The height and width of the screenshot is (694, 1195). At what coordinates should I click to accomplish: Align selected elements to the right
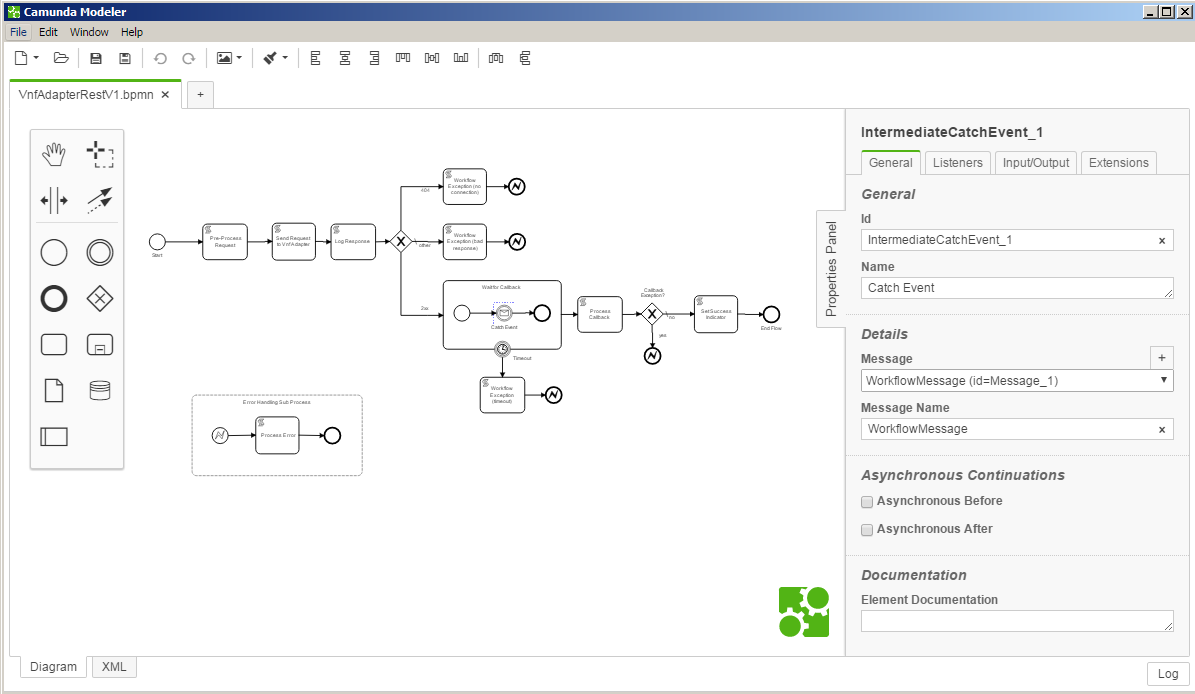click(x=373, y=58)
